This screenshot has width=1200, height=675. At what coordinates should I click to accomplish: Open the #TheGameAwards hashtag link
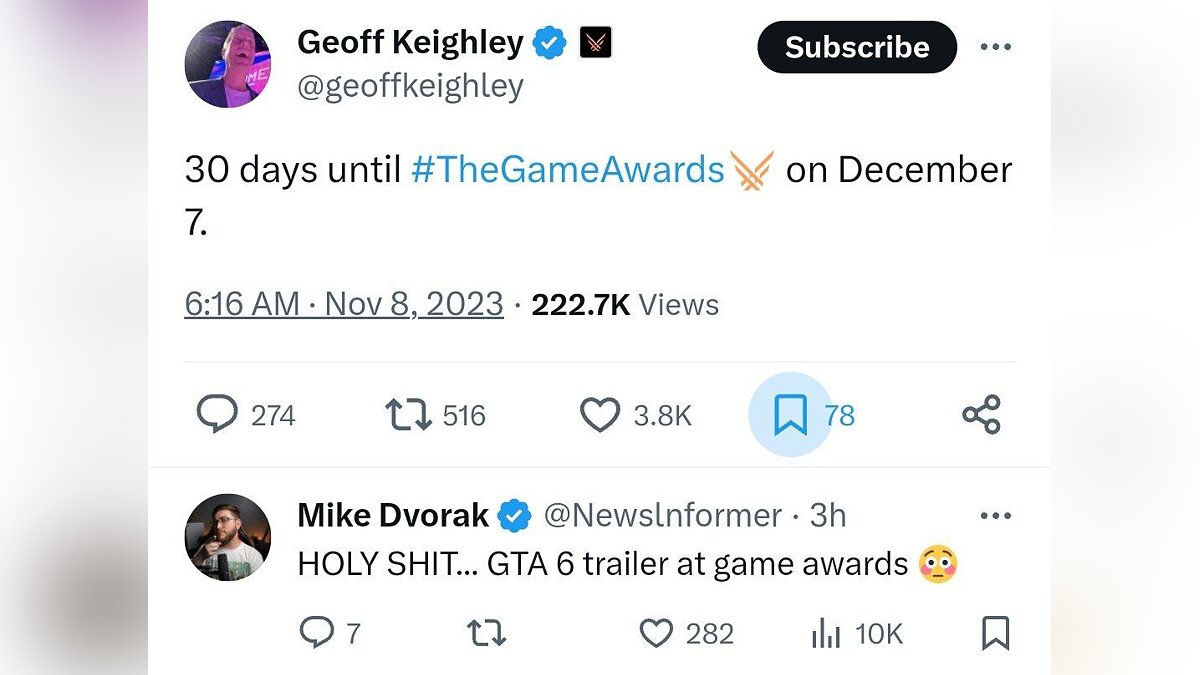[x=567, y=170]
